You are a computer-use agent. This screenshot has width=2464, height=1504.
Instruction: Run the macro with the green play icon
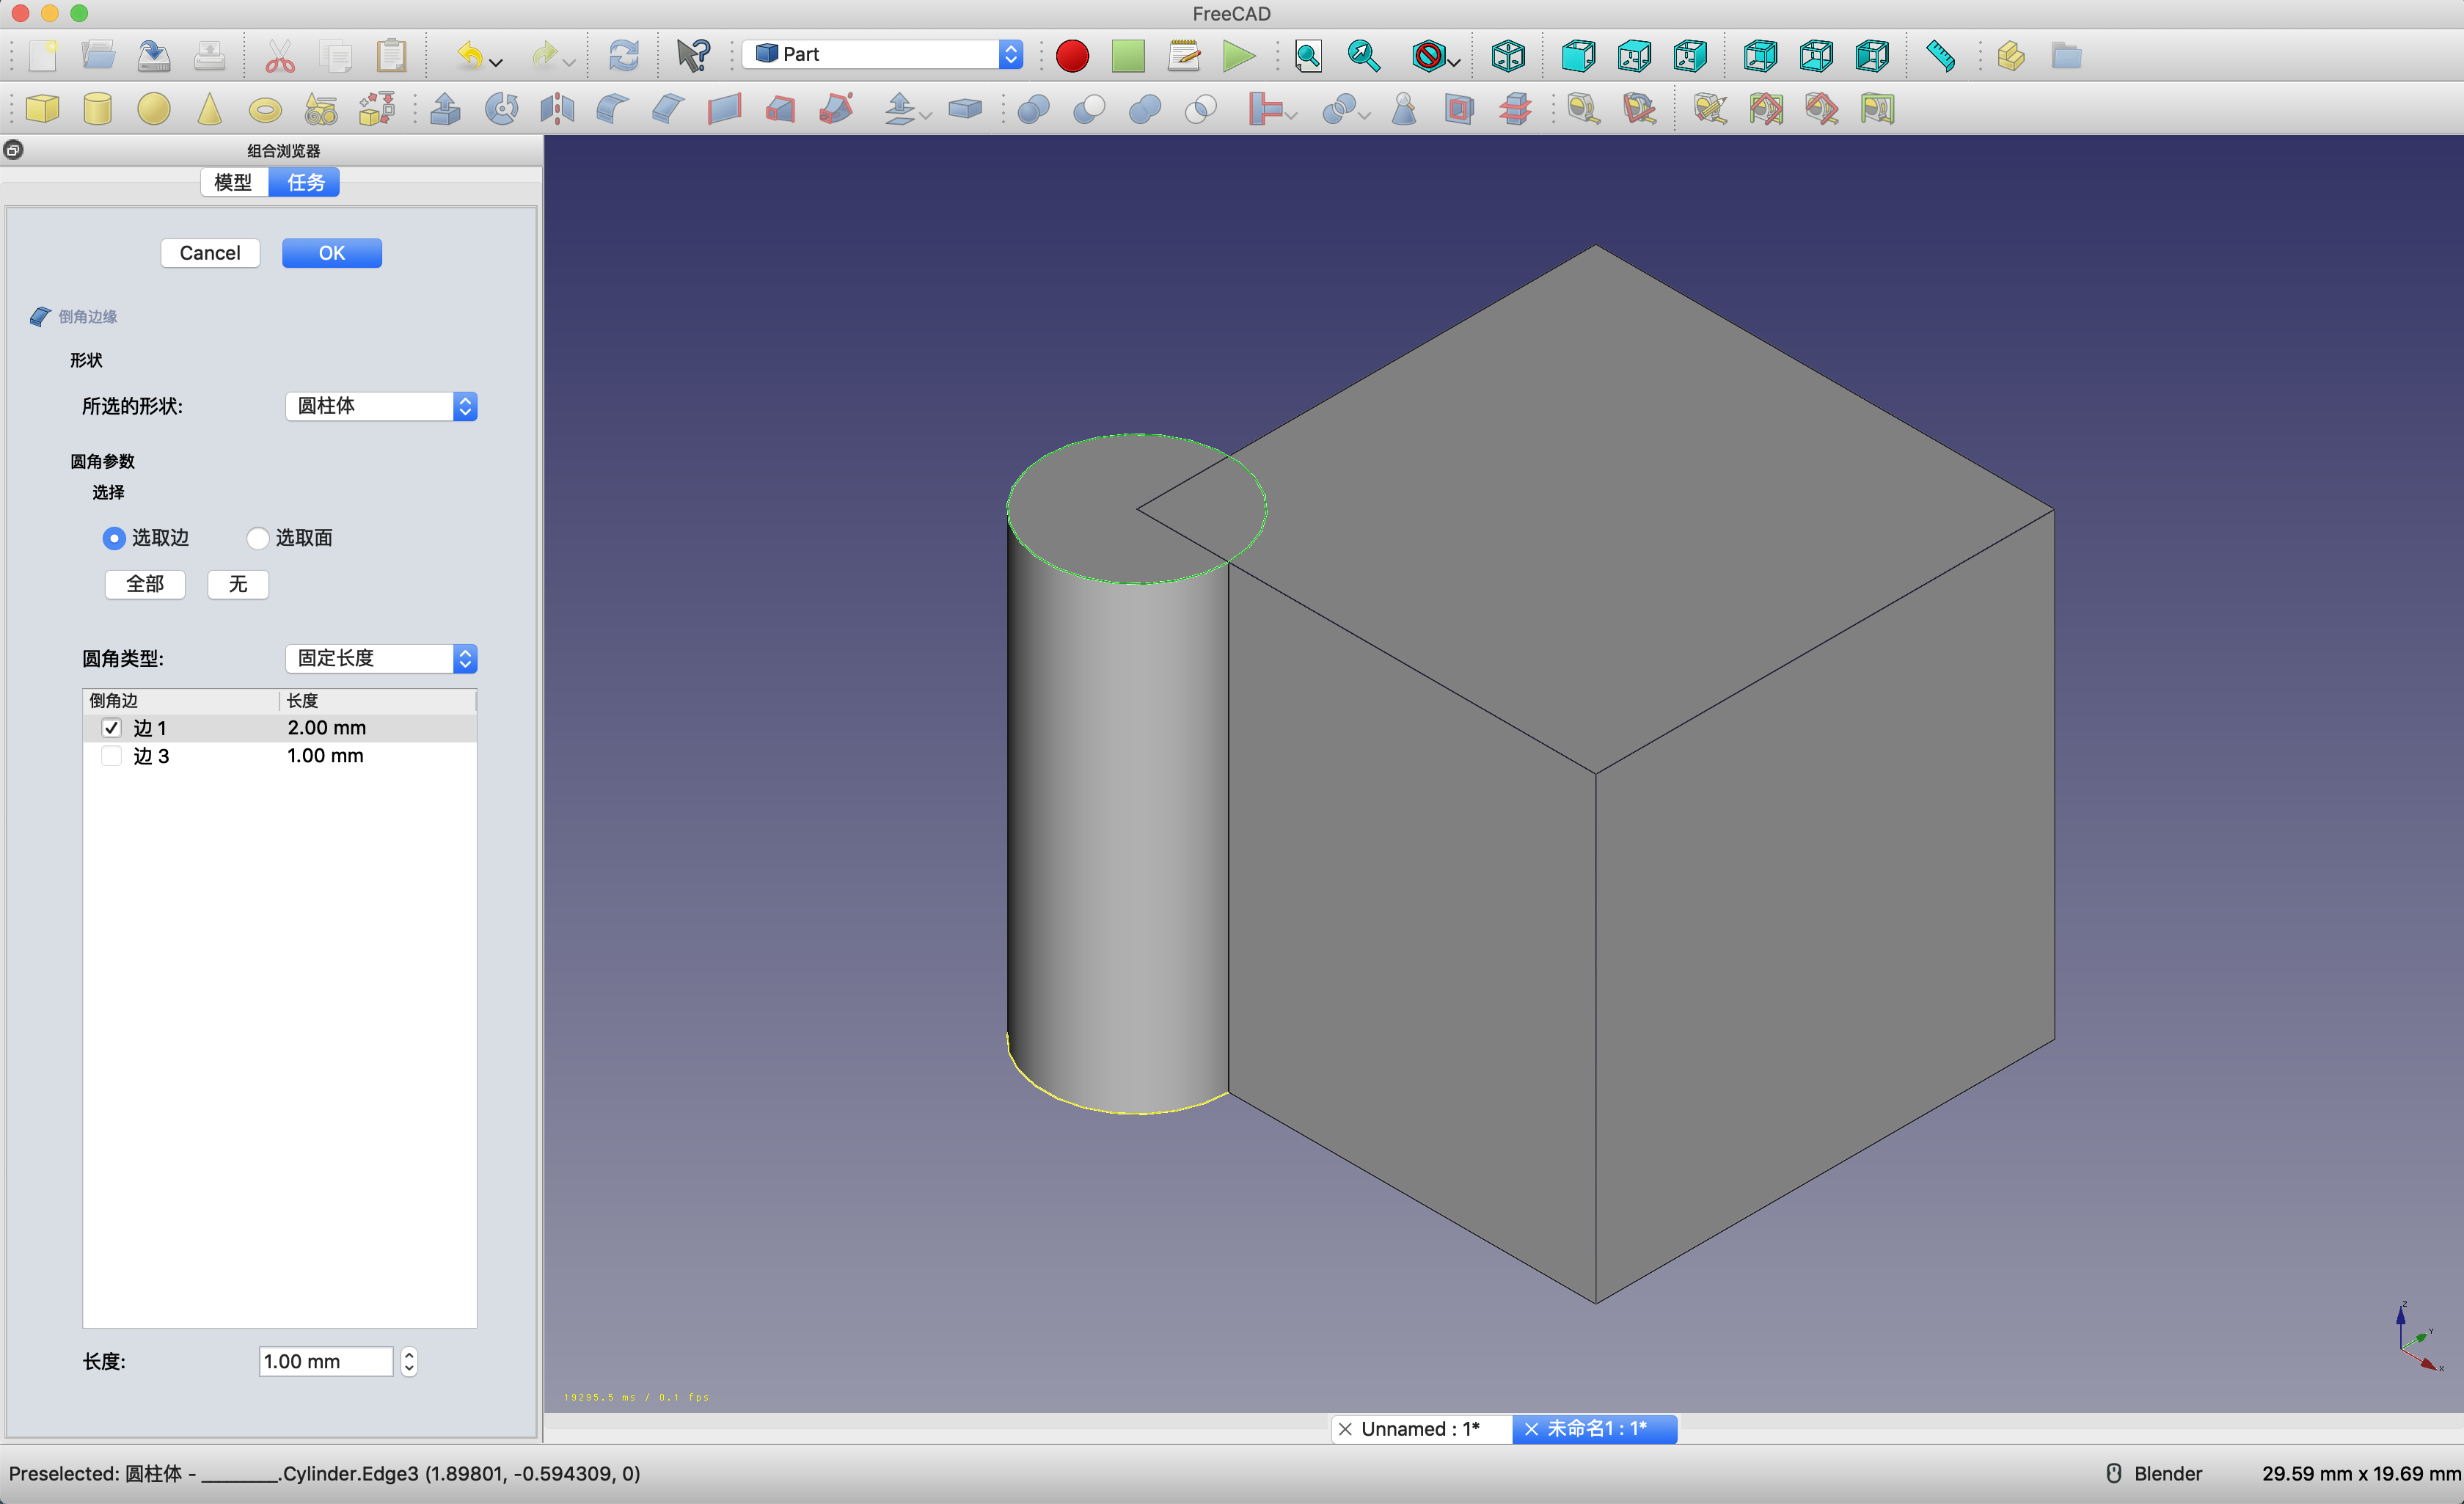pyautogui.click(x=1238, y=56)
